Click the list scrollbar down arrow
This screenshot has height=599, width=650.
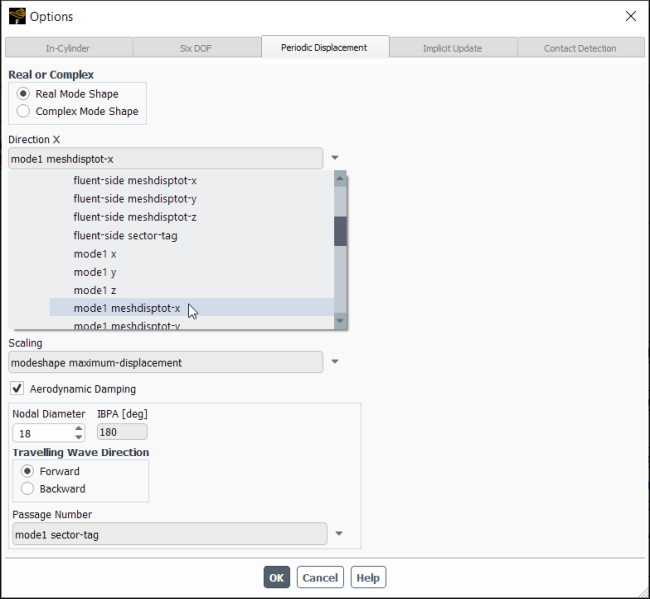340,320
